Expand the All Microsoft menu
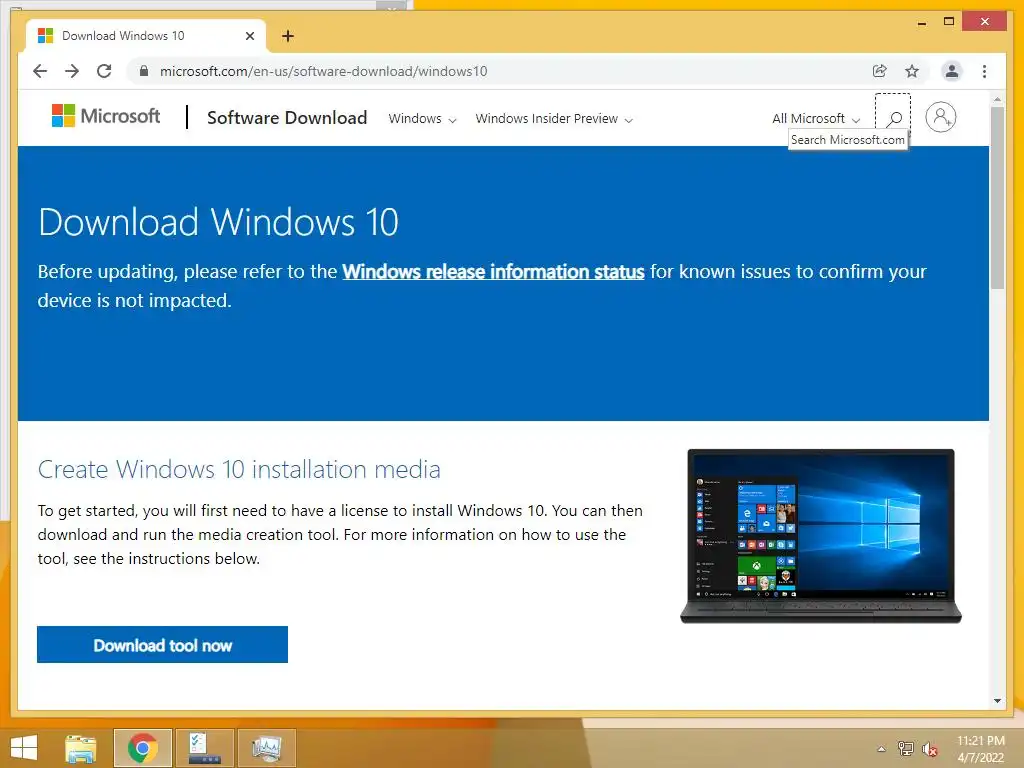 [x=816, y=119]
